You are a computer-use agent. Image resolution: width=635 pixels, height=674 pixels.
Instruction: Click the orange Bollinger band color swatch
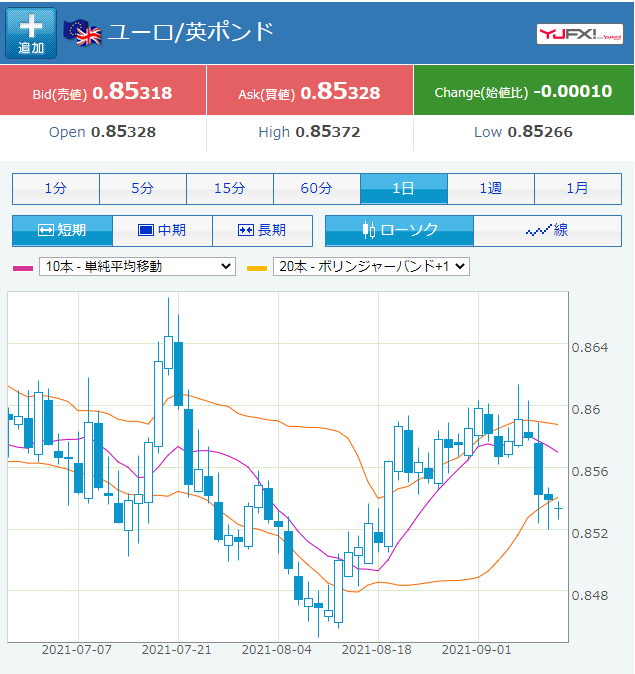(x=257, y=268)
